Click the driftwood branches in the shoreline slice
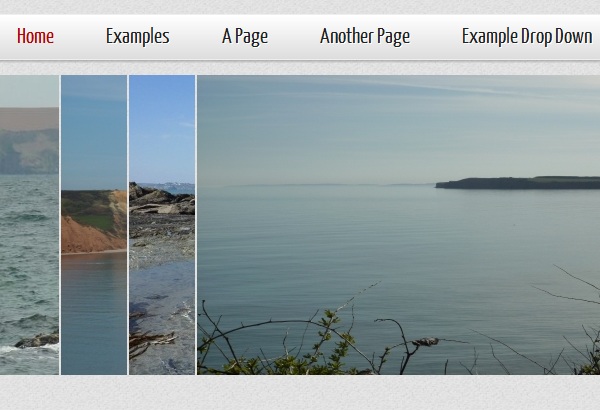This screenshot has width=600, height=410. click(x=151, y=343)
